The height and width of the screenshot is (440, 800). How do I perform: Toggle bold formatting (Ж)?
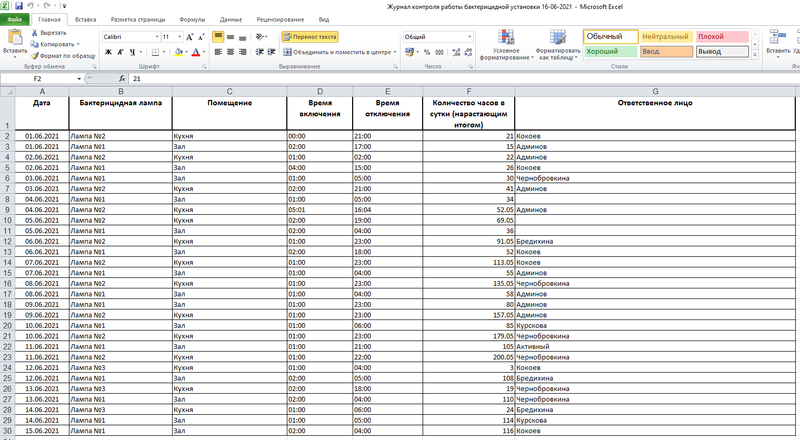click(x=108, y=52)
